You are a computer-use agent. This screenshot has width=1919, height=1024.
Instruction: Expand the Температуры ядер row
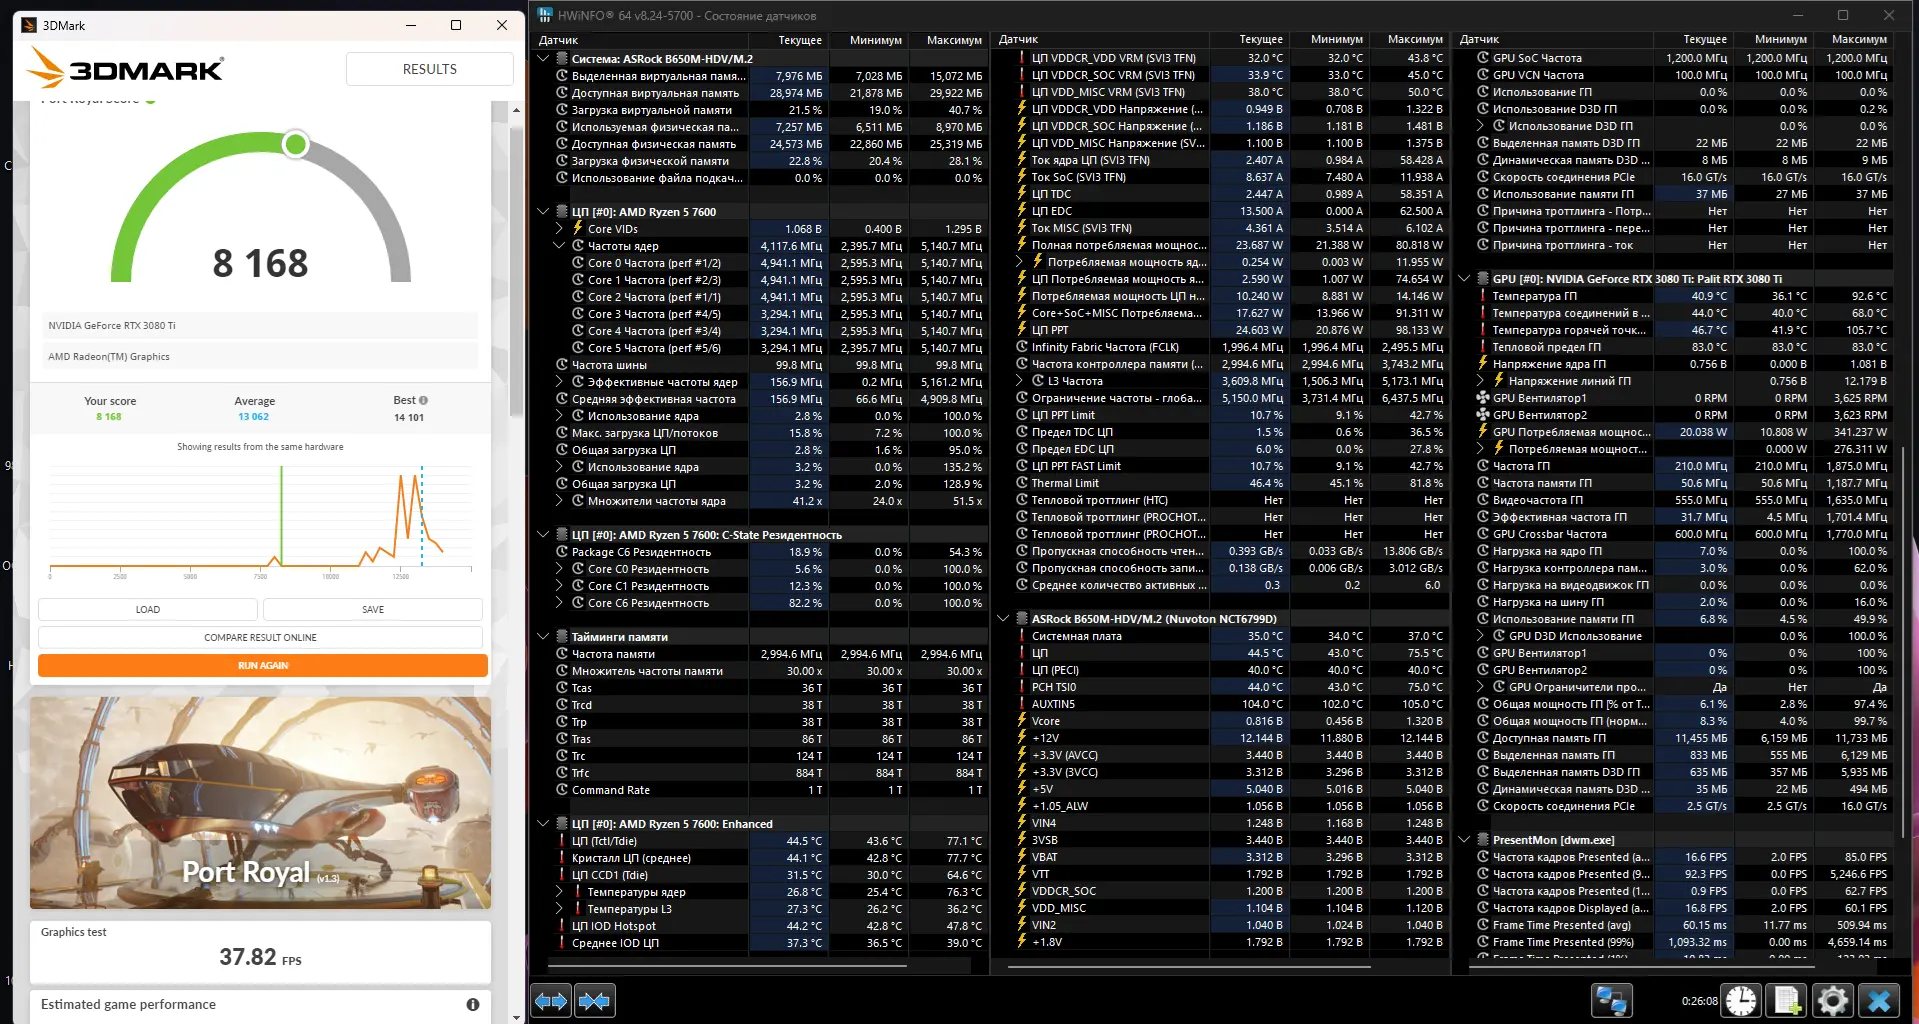click(559, 892)
